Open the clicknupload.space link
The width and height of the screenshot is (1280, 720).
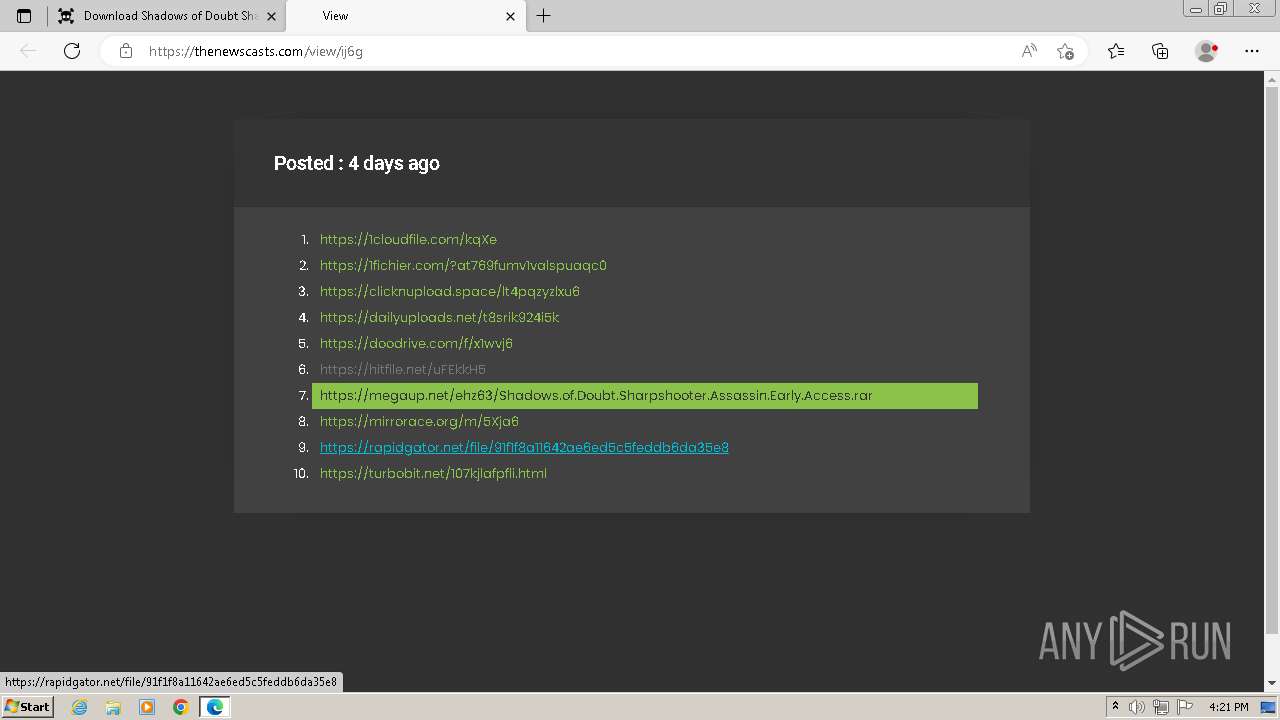point(450,292)
